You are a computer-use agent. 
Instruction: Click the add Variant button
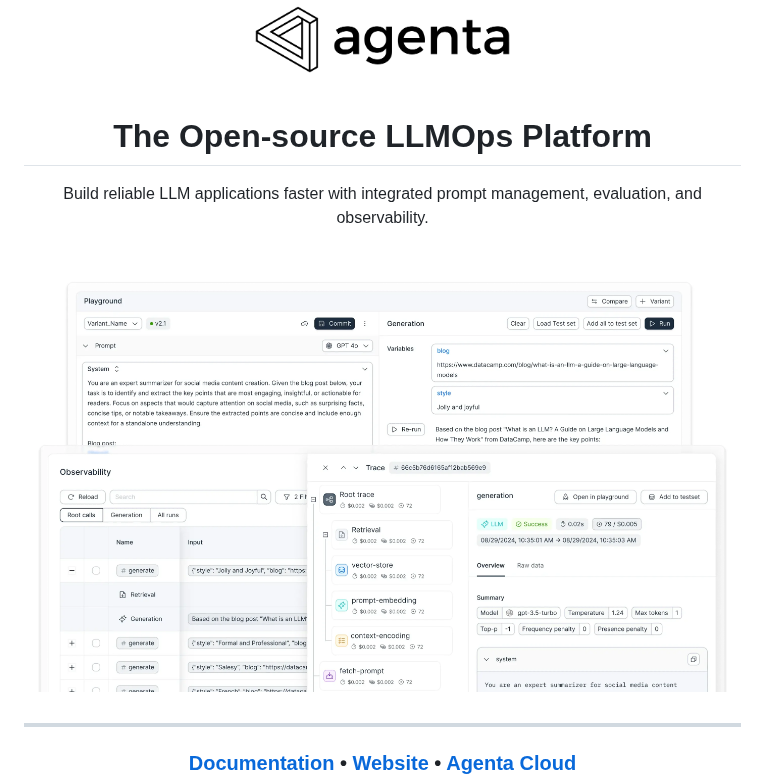click(x=655, y=301)
